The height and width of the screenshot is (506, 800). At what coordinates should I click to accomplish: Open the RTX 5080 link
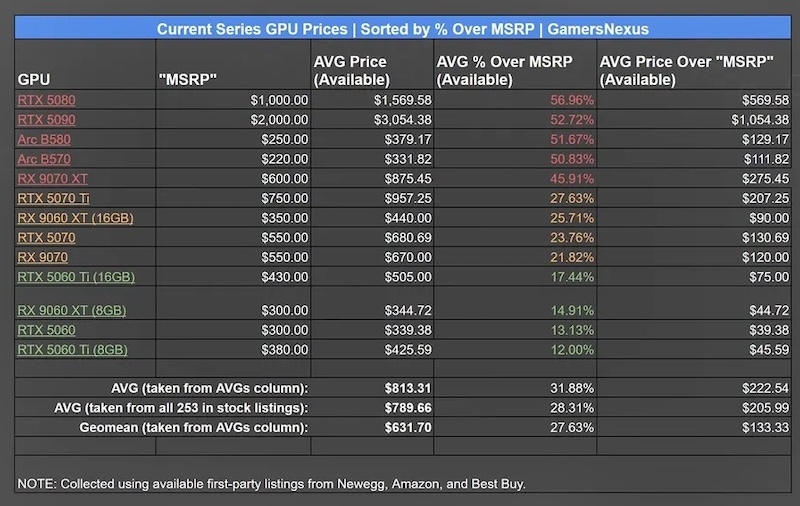click(x=47, y=100)
